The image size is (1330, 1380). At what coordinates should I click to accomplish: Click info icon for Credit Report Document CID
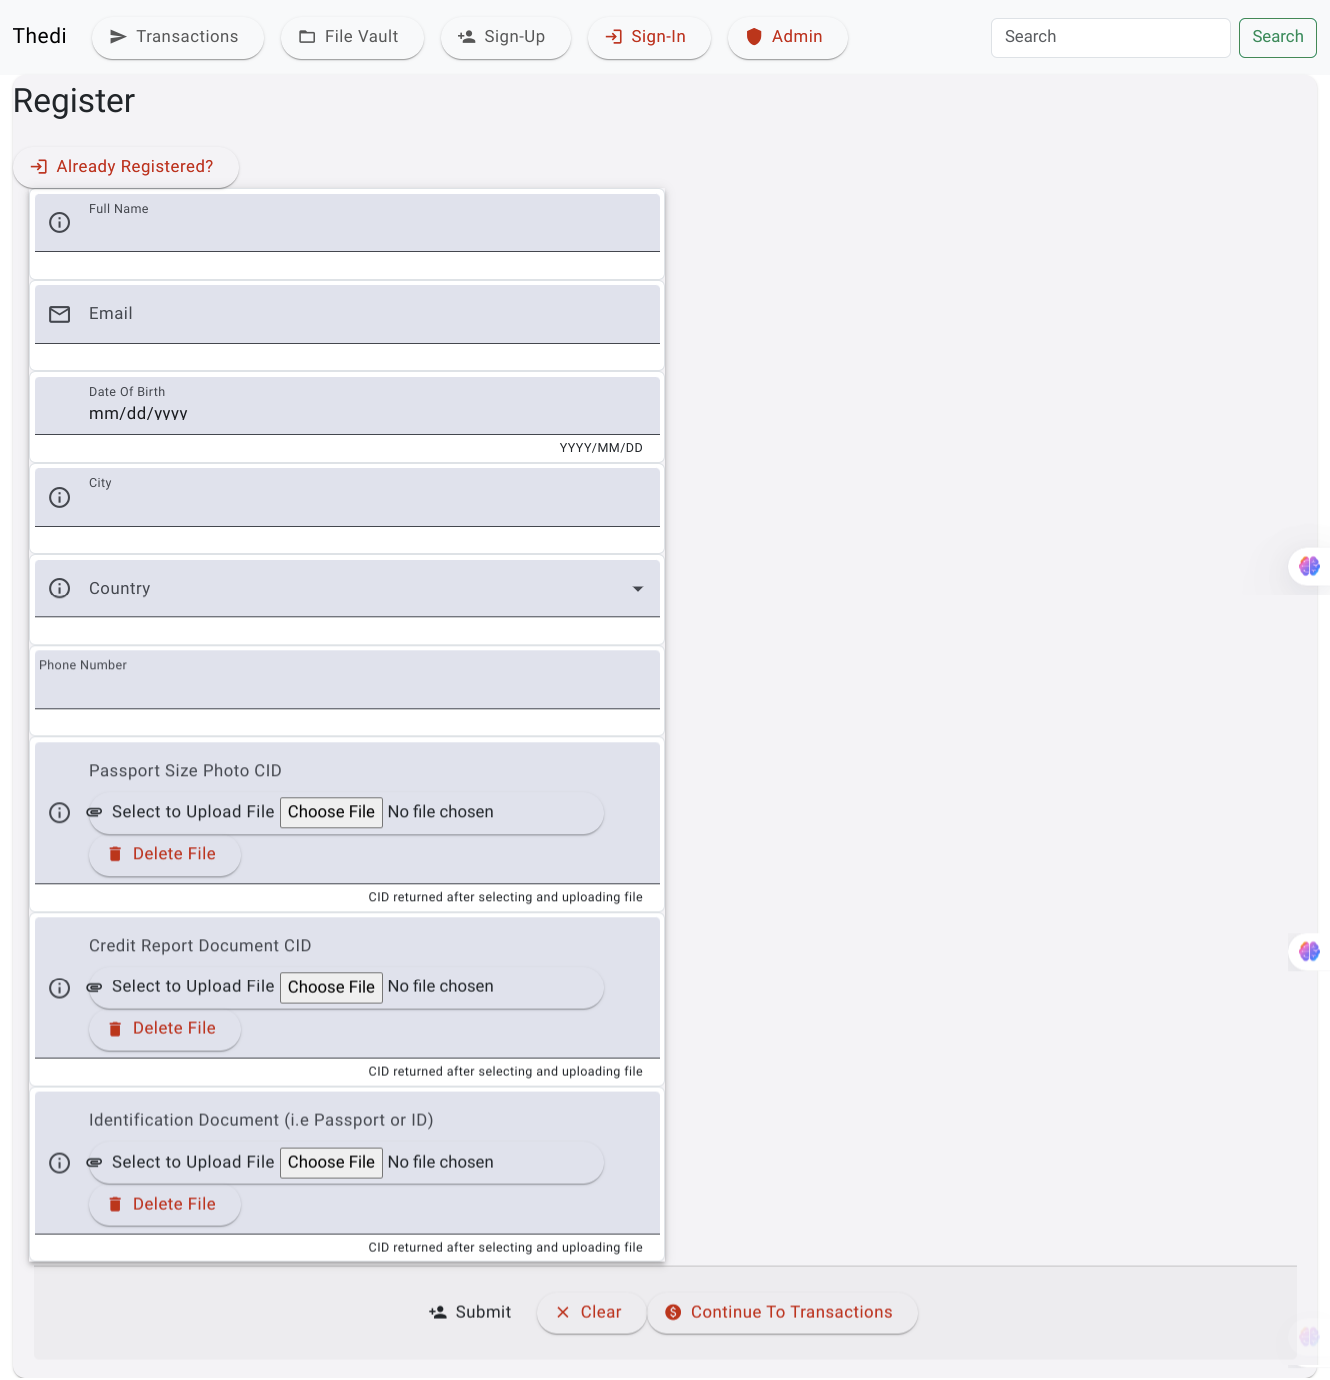click(x=60, y=988)
